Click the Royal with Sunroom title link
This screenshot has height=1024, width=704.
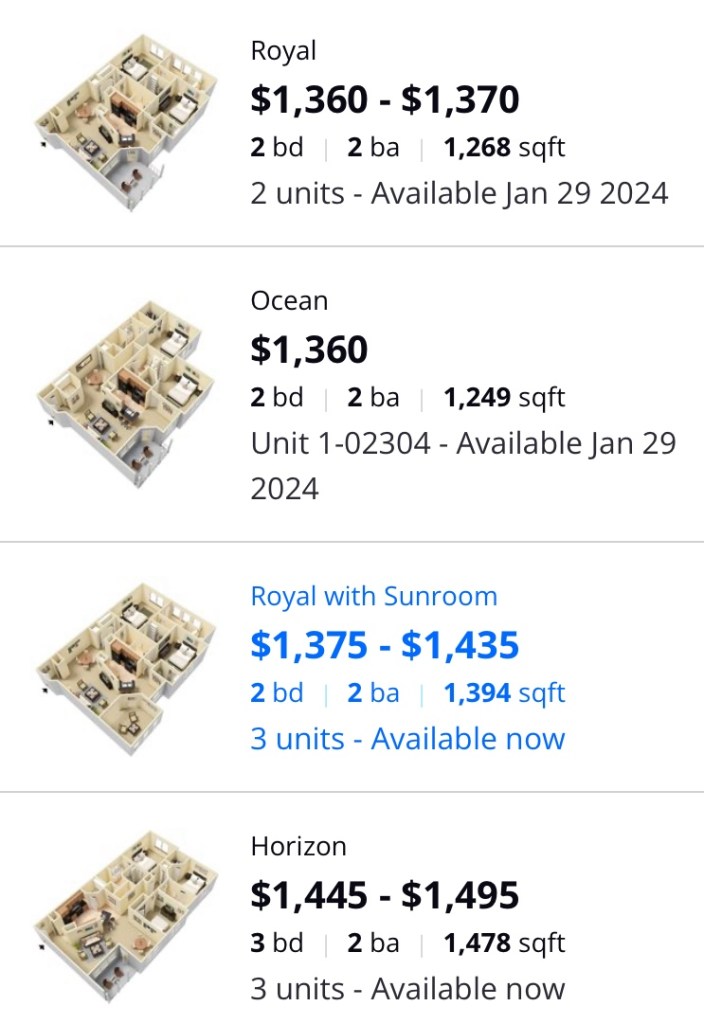pos(373,597)
